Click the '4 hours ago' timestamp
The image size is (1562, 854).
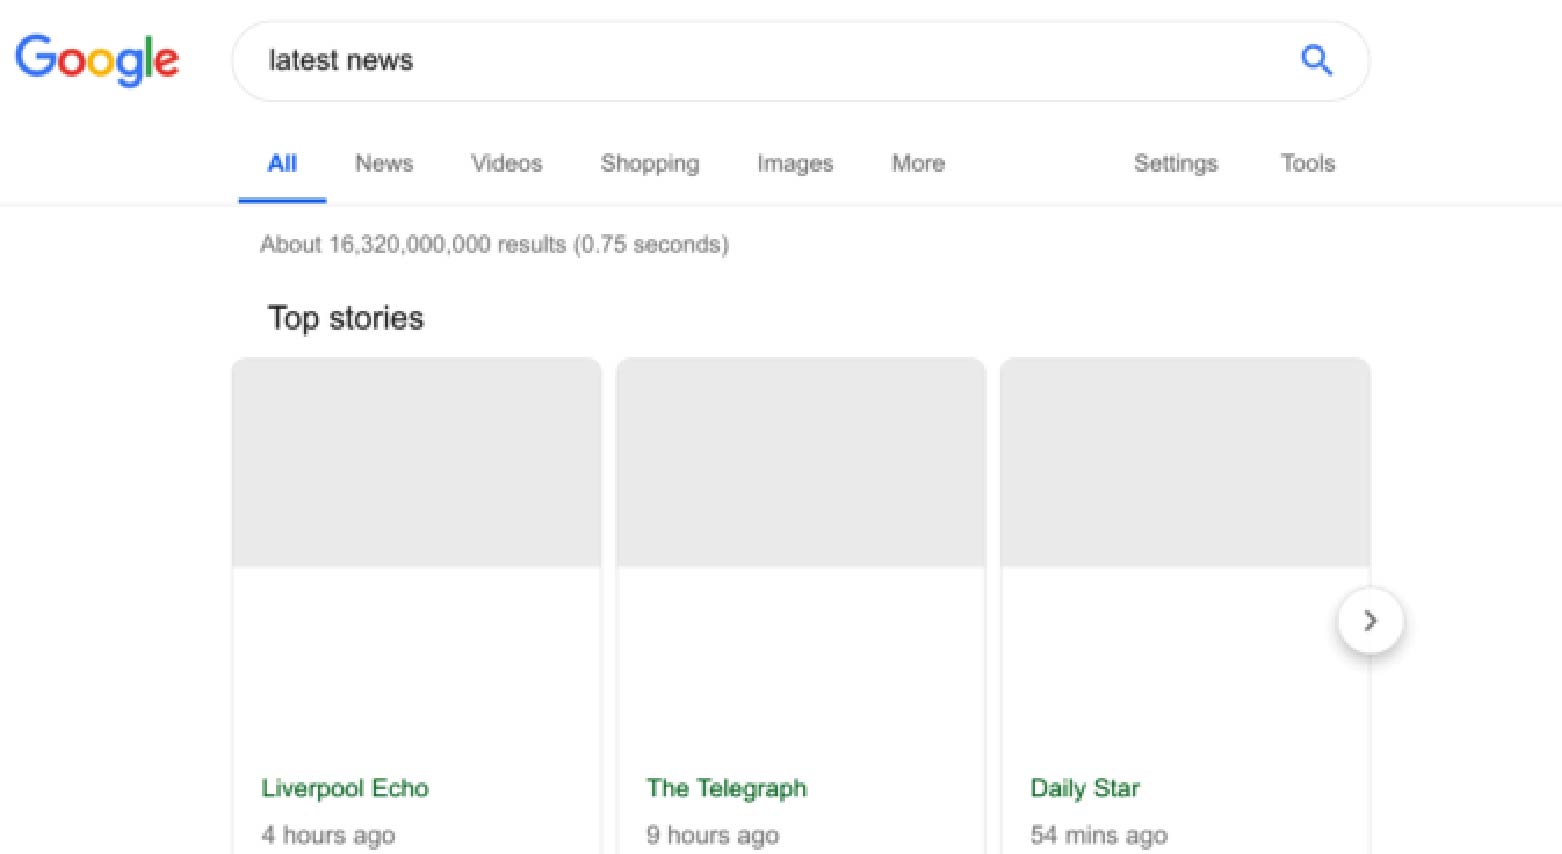point(328,835)
